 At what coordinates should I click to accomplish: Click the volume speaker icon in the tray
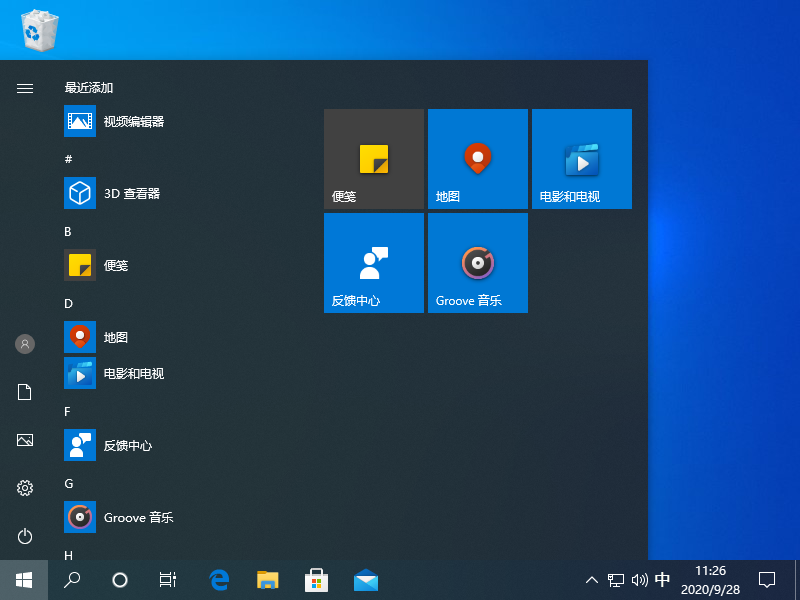pyautogui.click(x=639, y=580)
